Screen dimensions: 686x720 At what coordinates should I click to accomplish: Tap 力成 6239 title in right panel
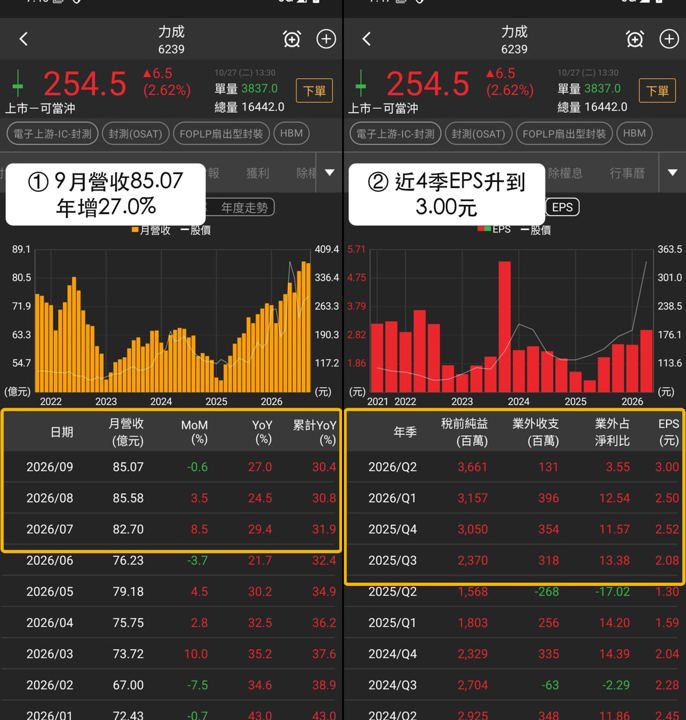[514, 39]
